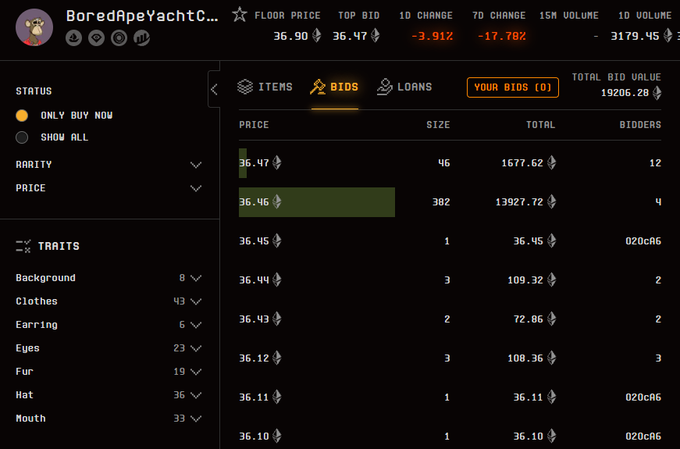The image size is (680, 449).
Task: Open the OpenSea sailboat link icon
Action: point(74,38)
